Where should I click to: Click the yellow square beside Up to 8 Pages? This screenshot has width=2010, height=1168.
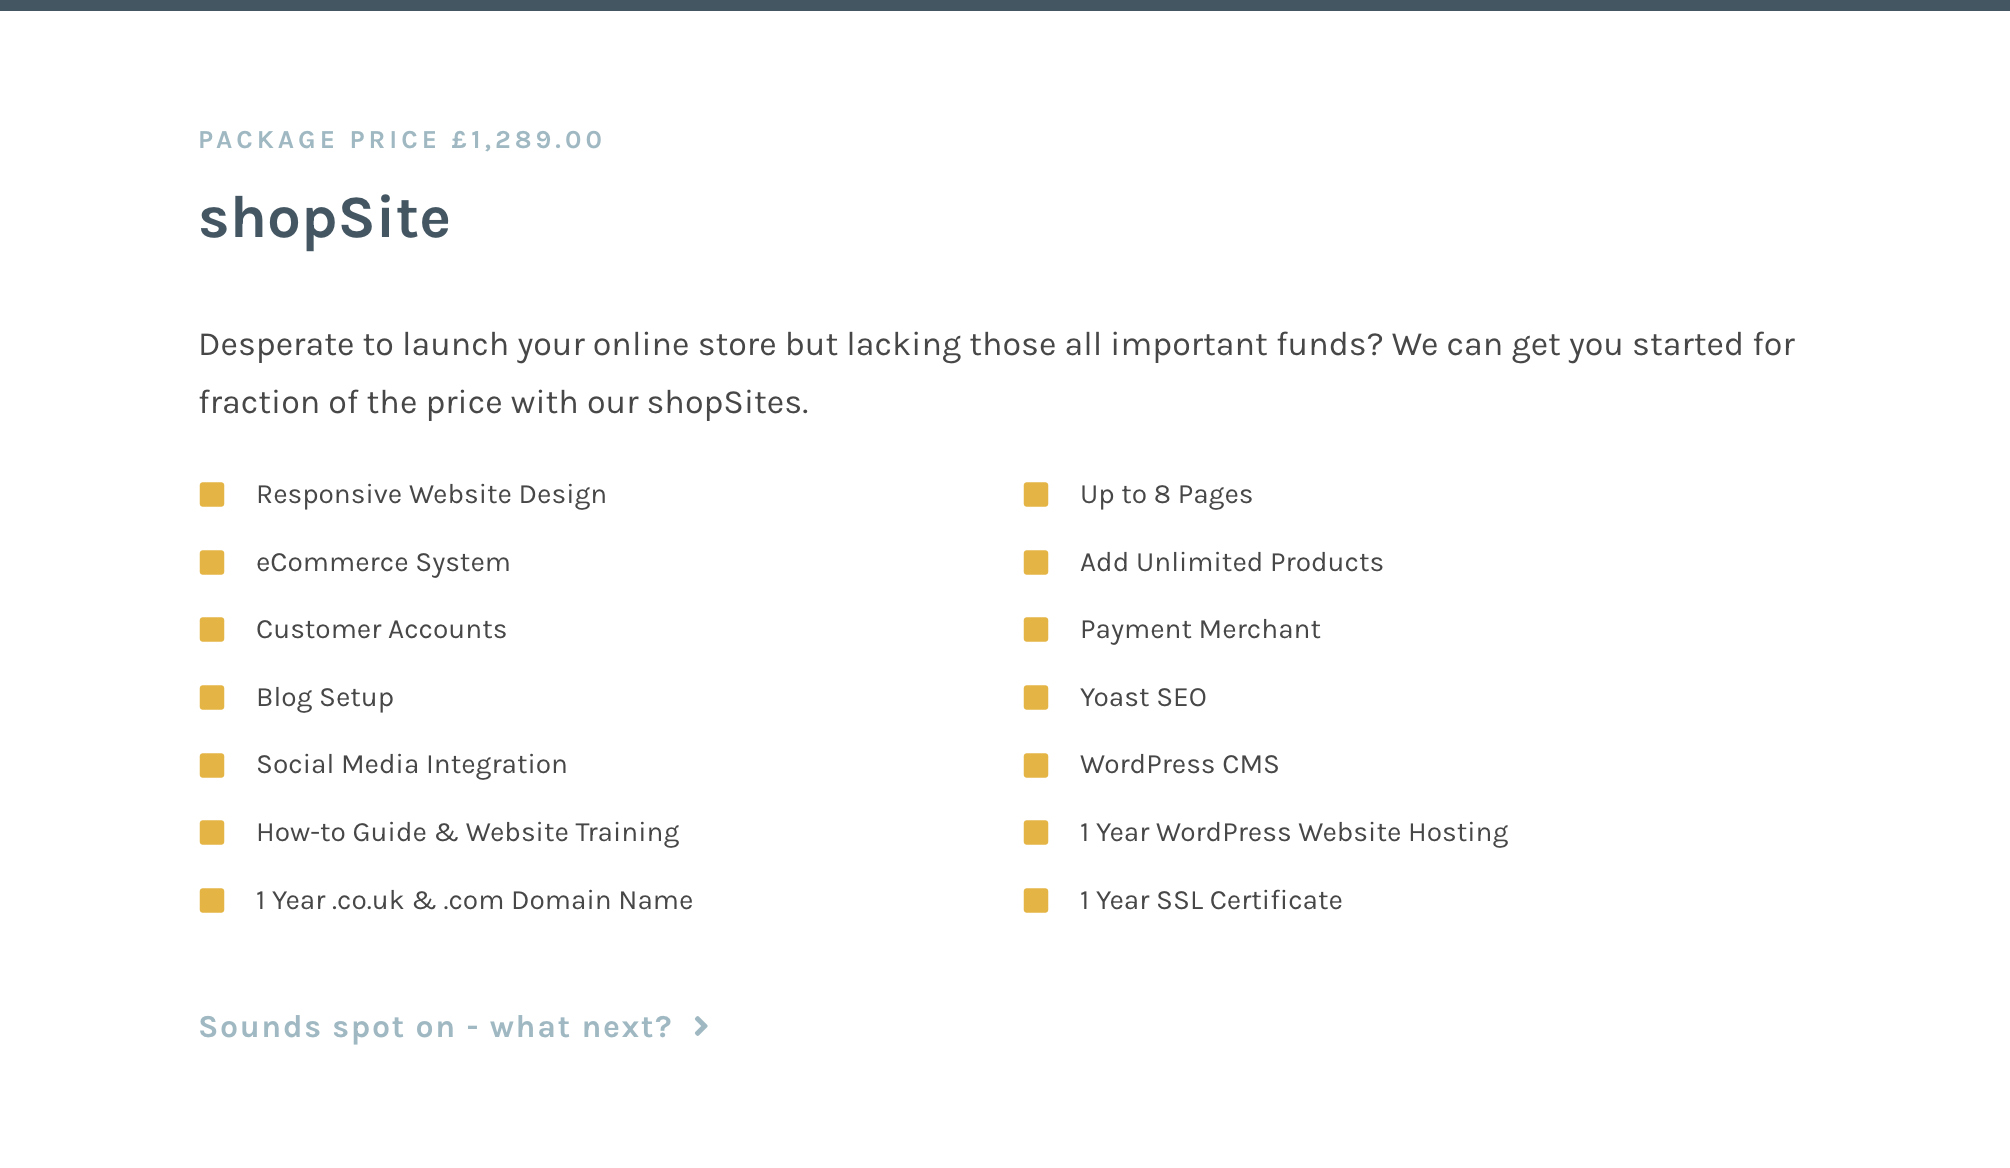coord(1036,495)
